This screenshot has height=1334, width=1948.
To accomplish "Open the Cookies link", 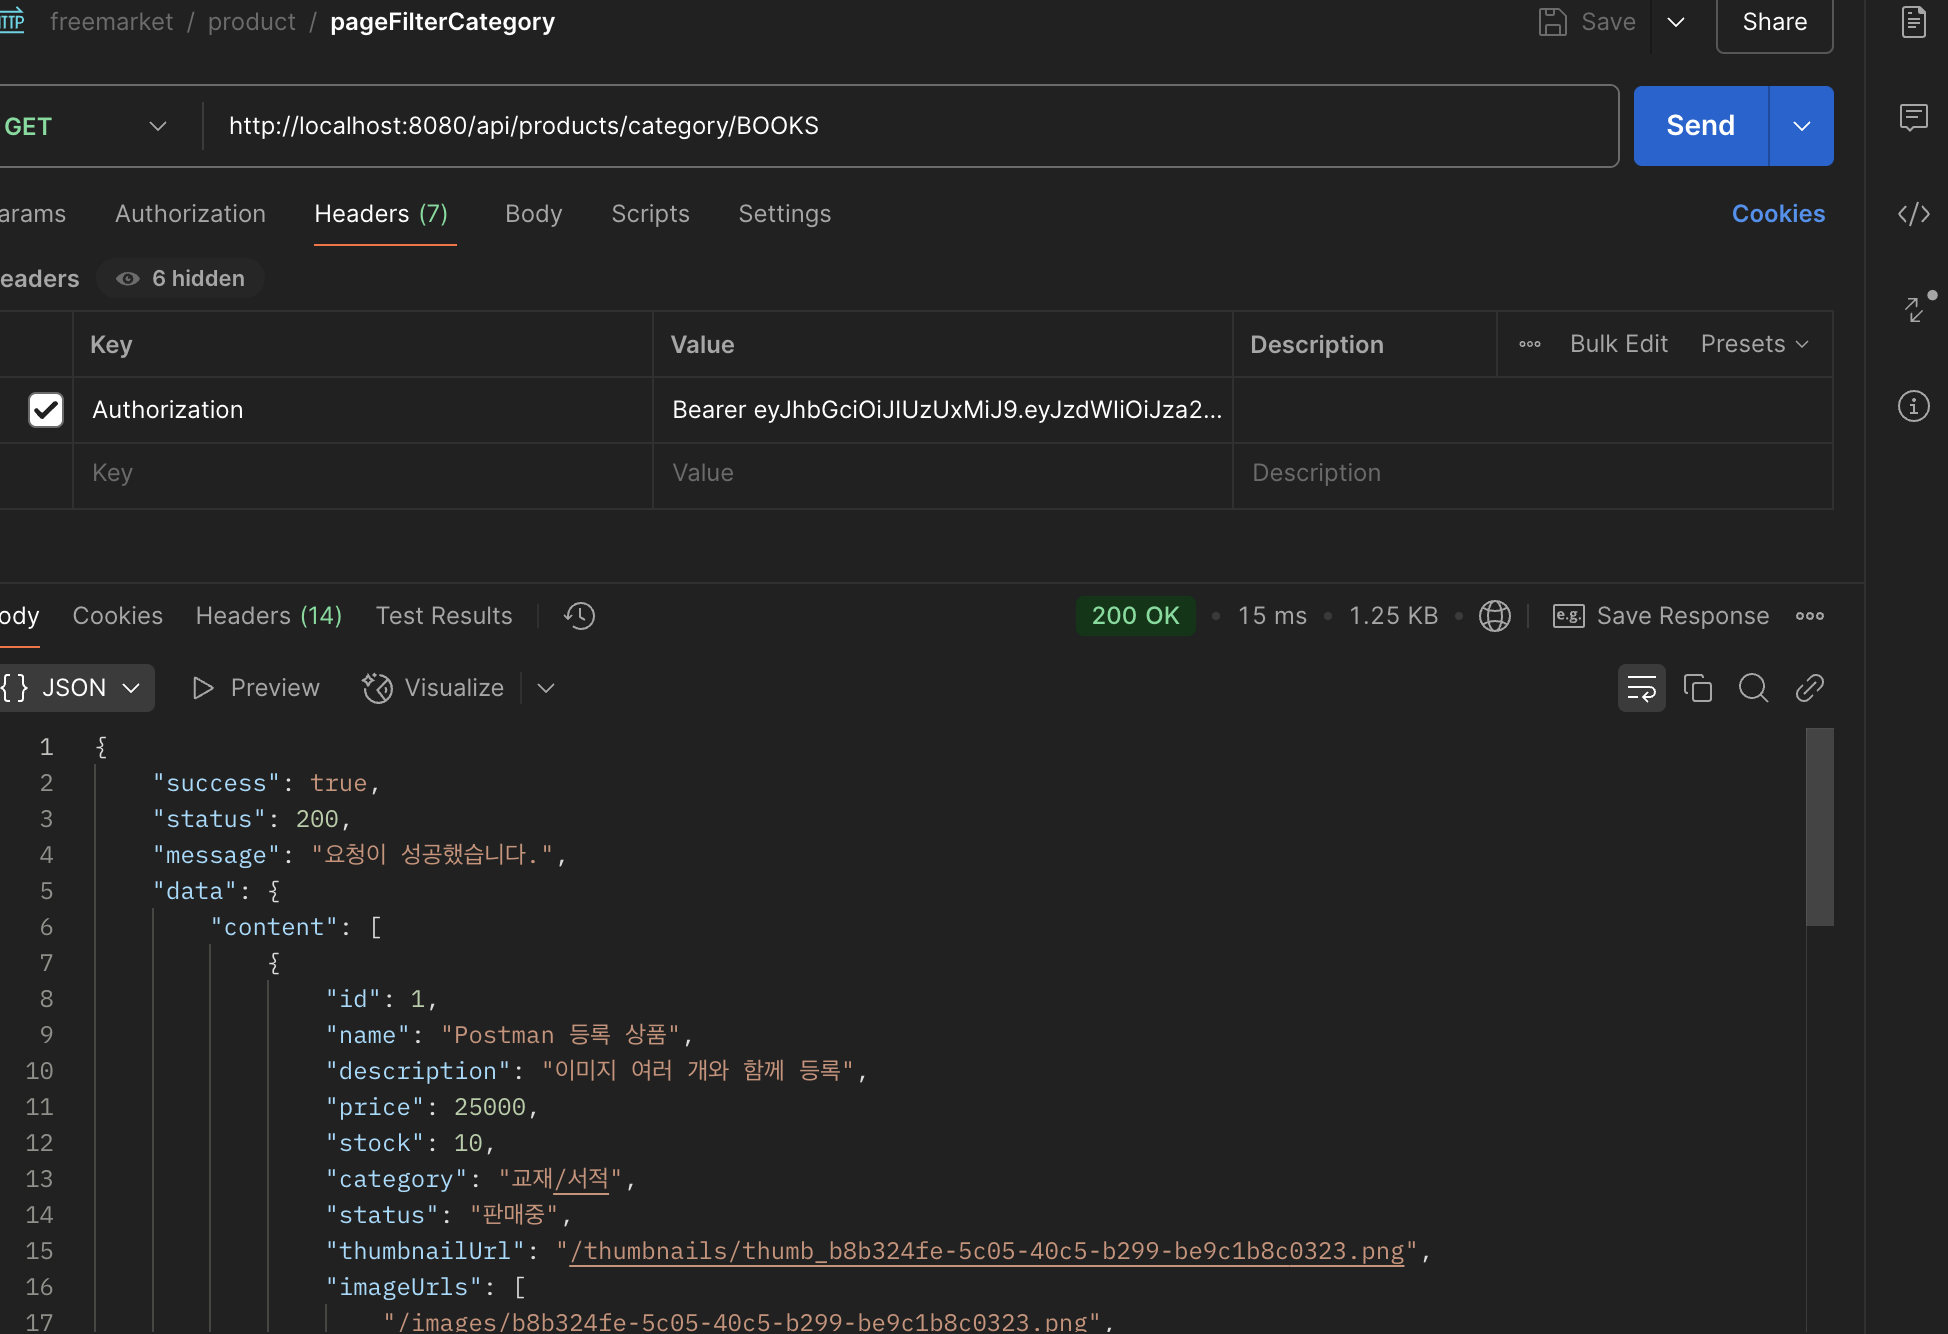I will coord(1777,214).
